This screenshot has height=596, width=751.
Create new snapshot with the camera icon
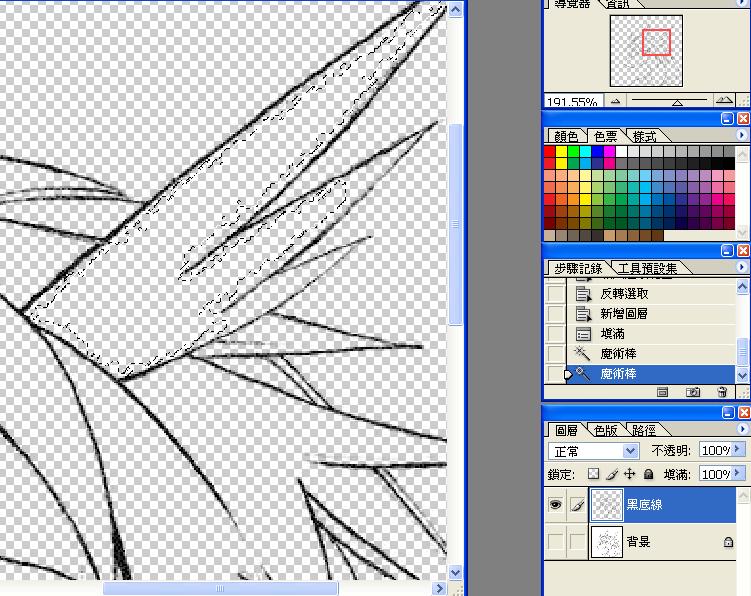pos(692,393)
